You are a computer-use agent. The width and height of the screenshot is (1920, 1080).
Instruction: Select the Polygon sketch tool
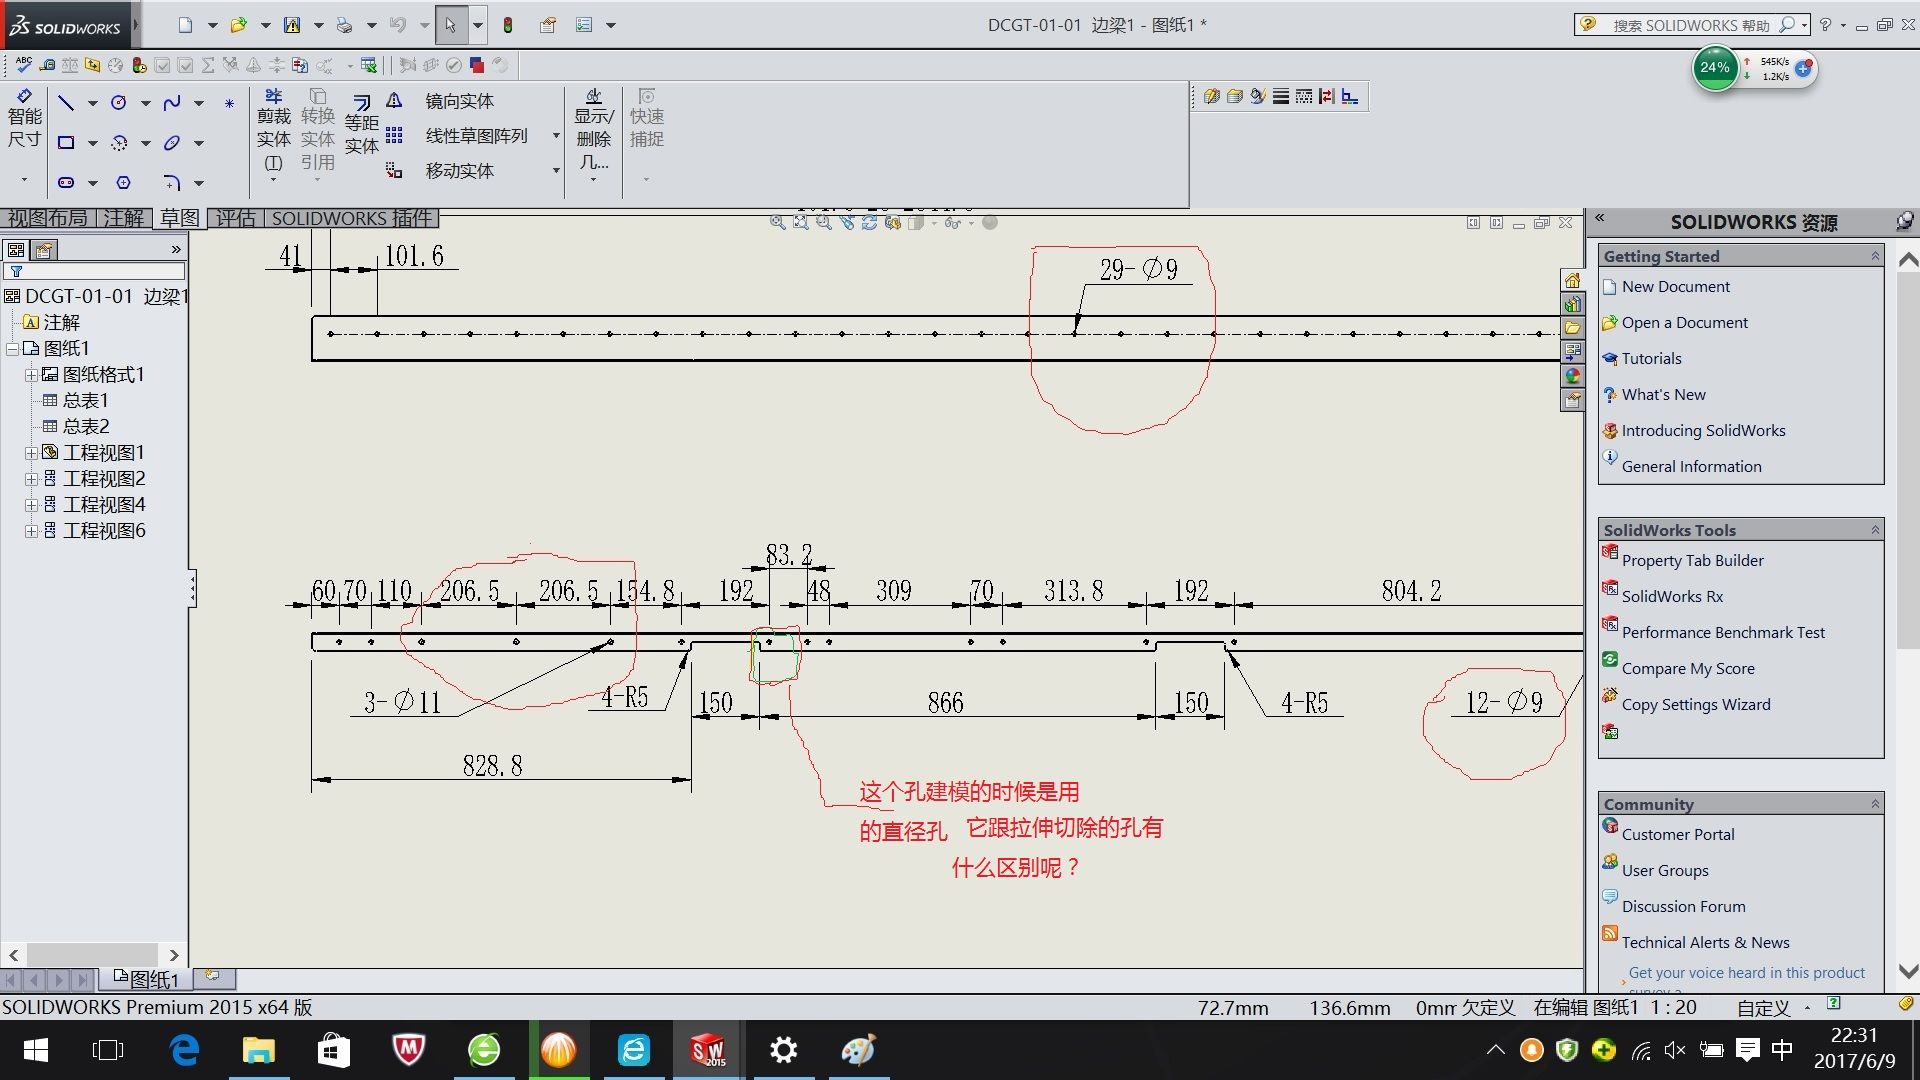(x=123, y=182)
